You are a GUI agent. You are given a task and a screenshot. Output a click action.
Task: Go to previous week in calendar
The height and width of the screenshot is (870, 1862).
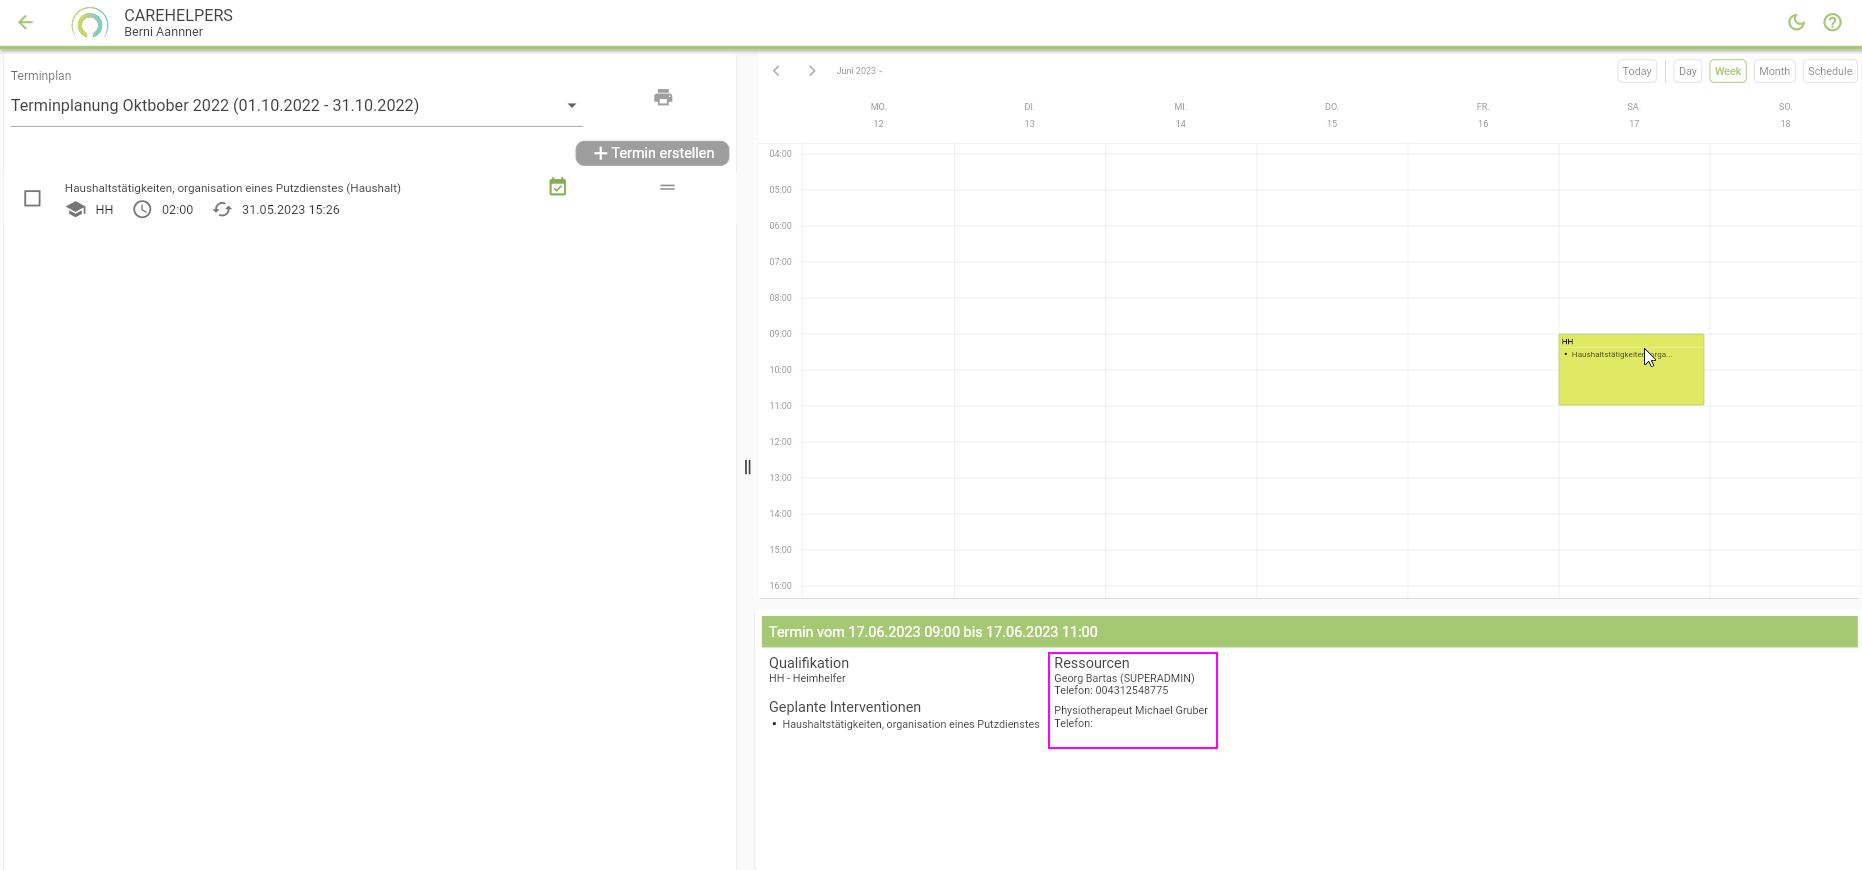tap(776, 71)
